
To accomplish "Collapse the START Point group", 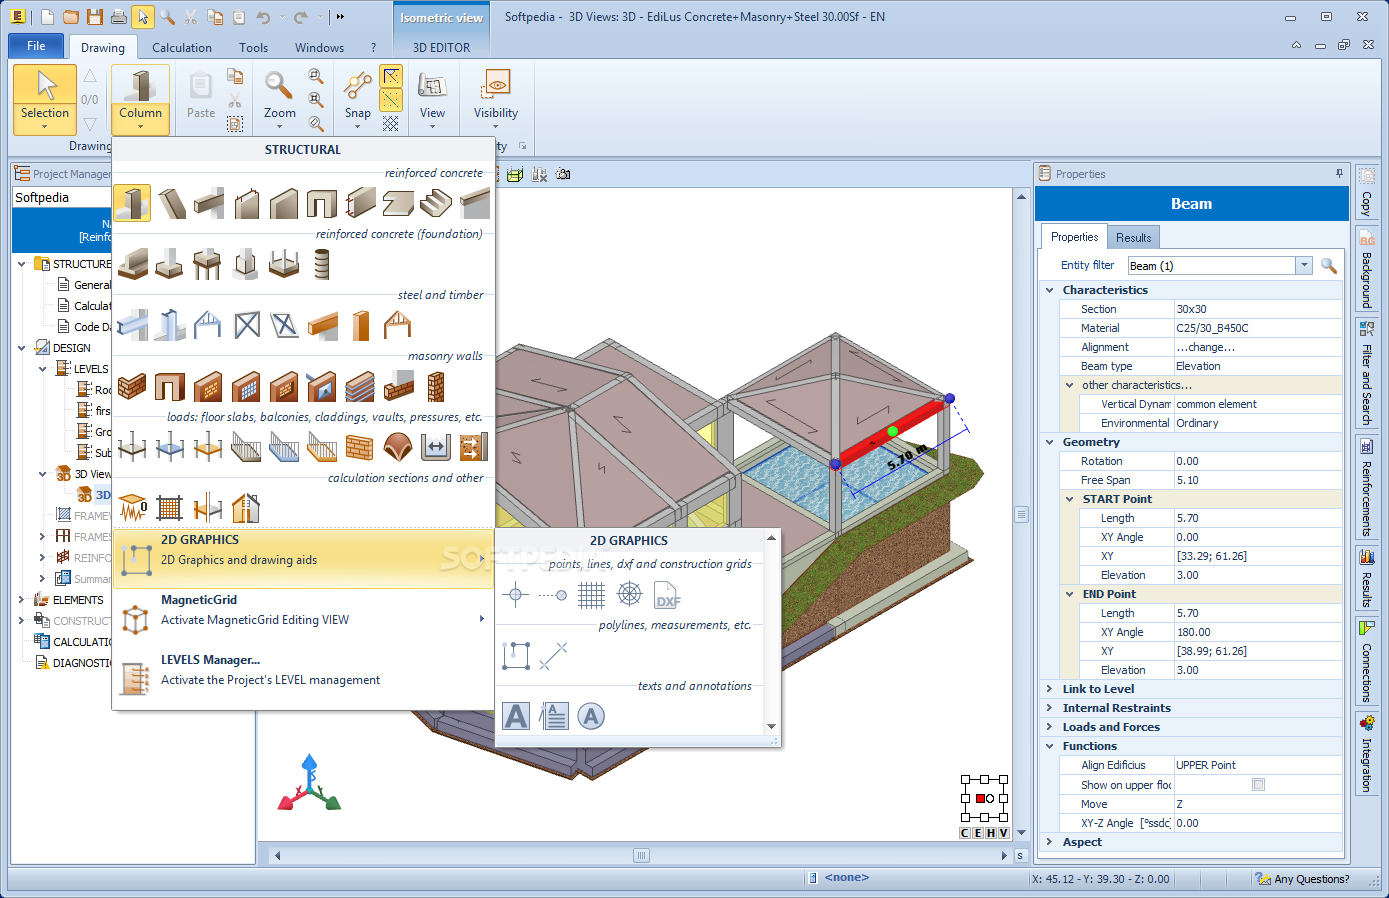I will point(1070,499).
